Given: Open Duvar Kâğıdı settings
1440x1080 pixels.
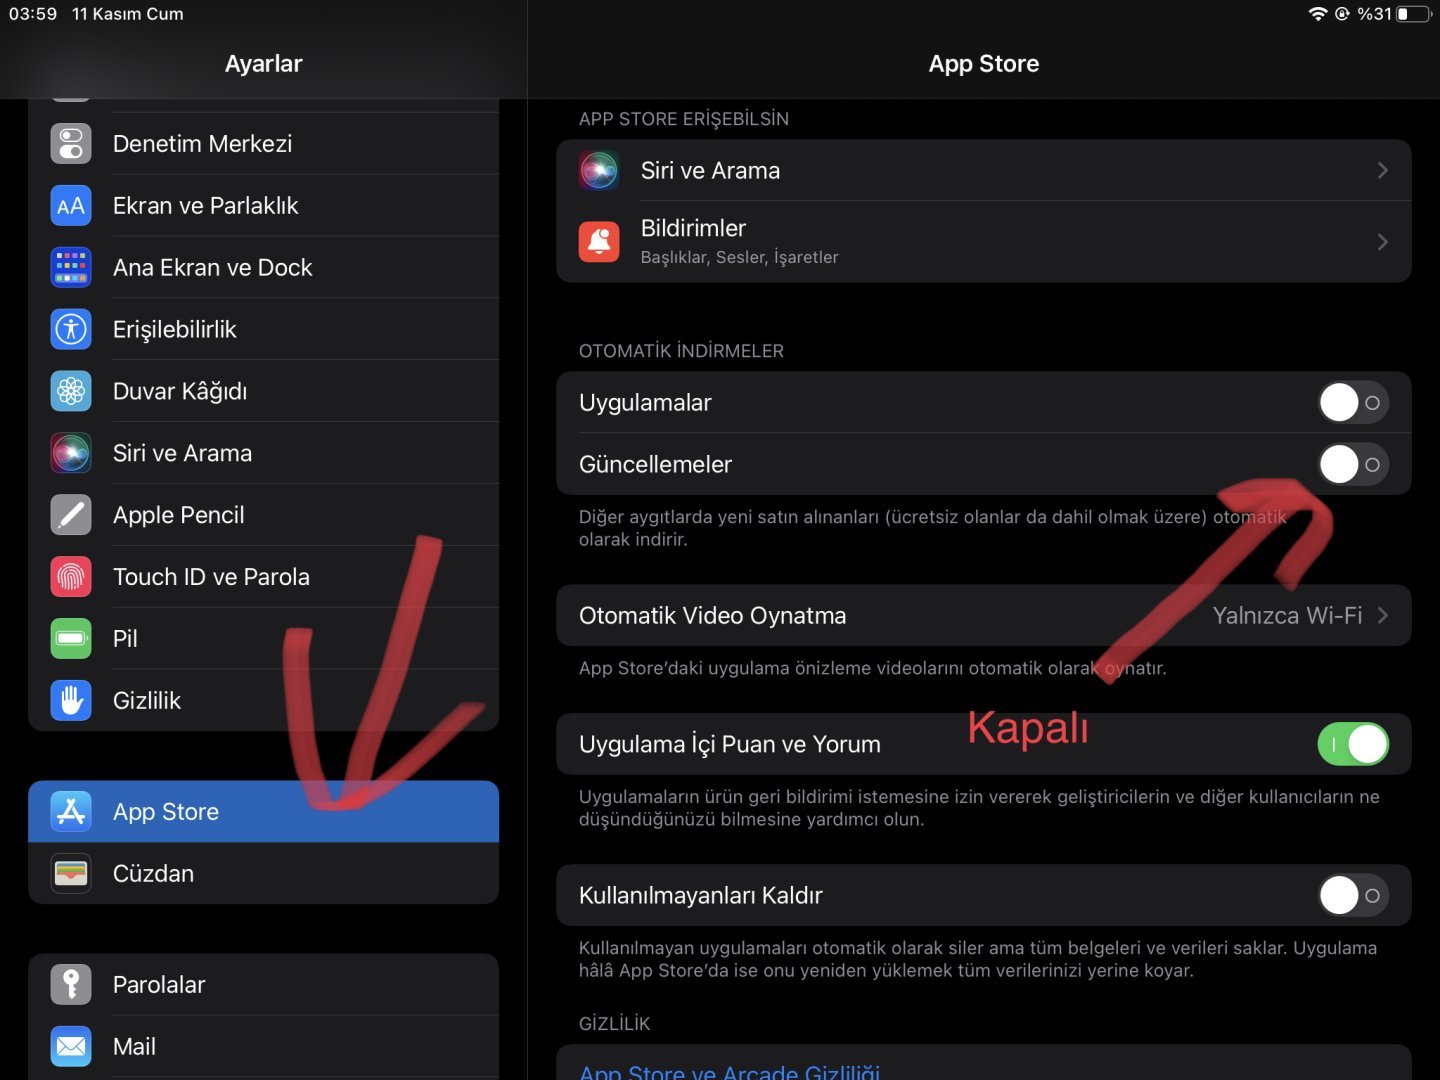Looking at the screenshot, I should 264,391.
